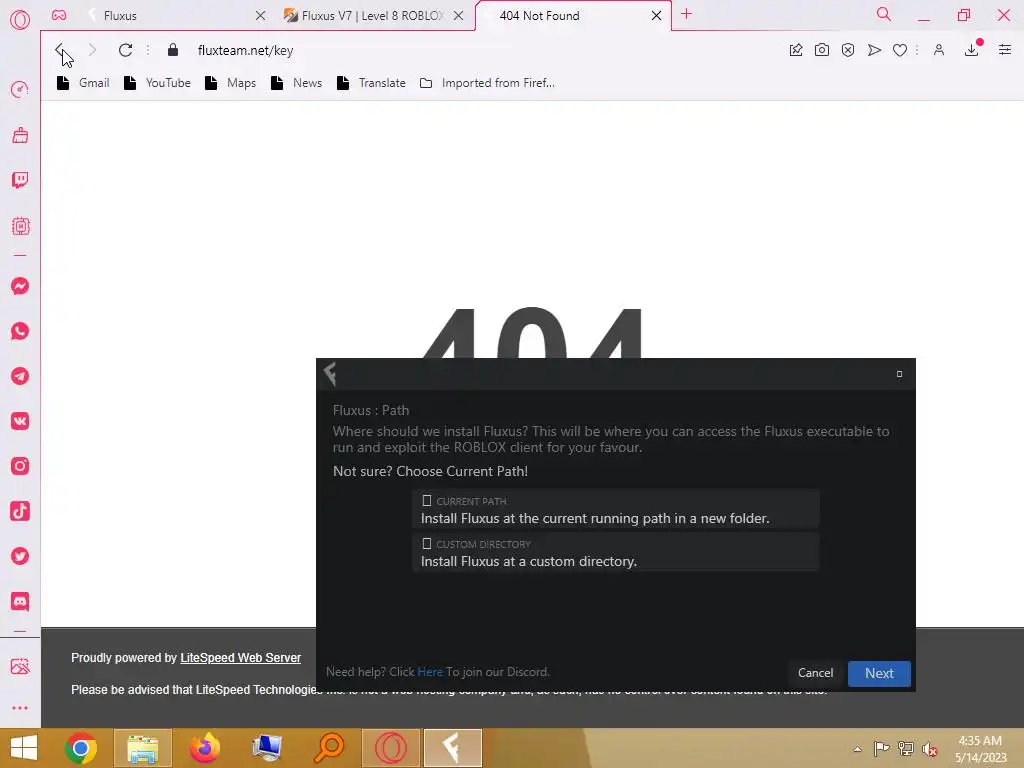Open YouTube bookmark
The height and width of the screenshot is (768, 1024).
tap(157, 83)
